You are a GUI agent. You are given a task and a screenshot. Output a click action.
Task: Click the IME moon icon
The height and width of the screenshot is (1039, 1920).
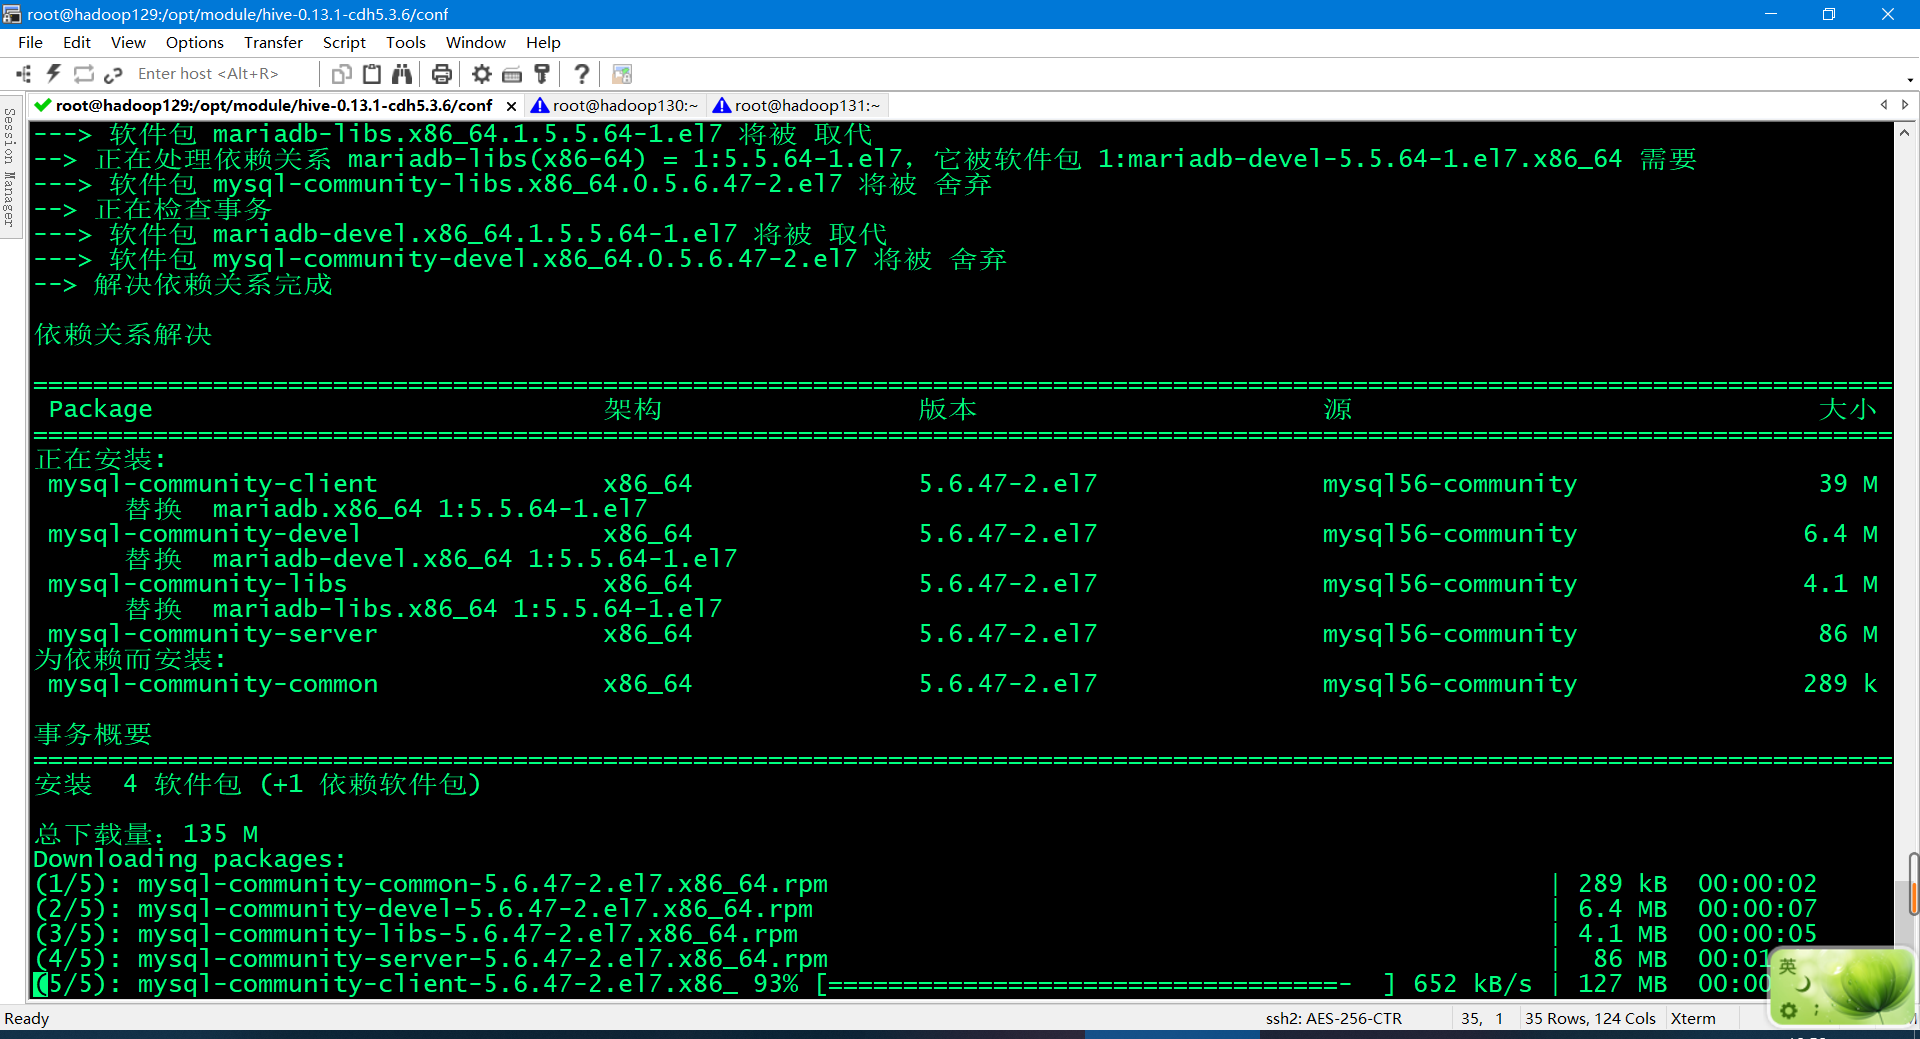[1804, 985]
